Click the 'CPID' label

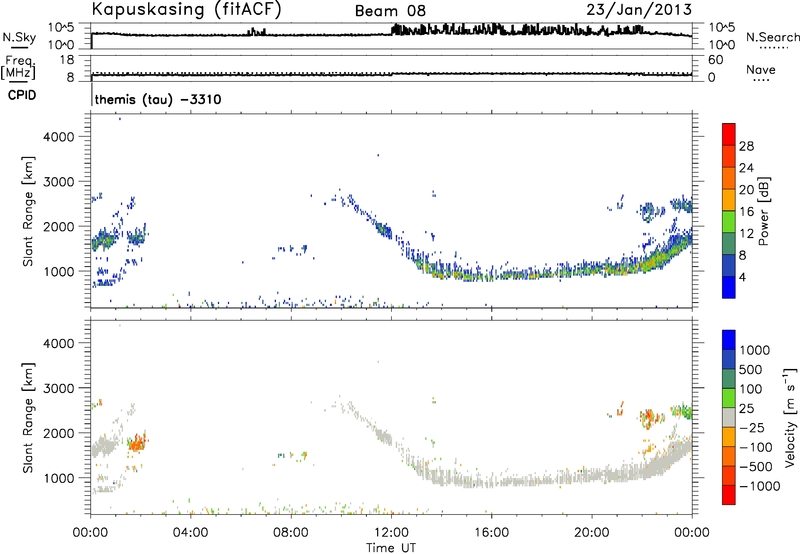coord(22,95)
